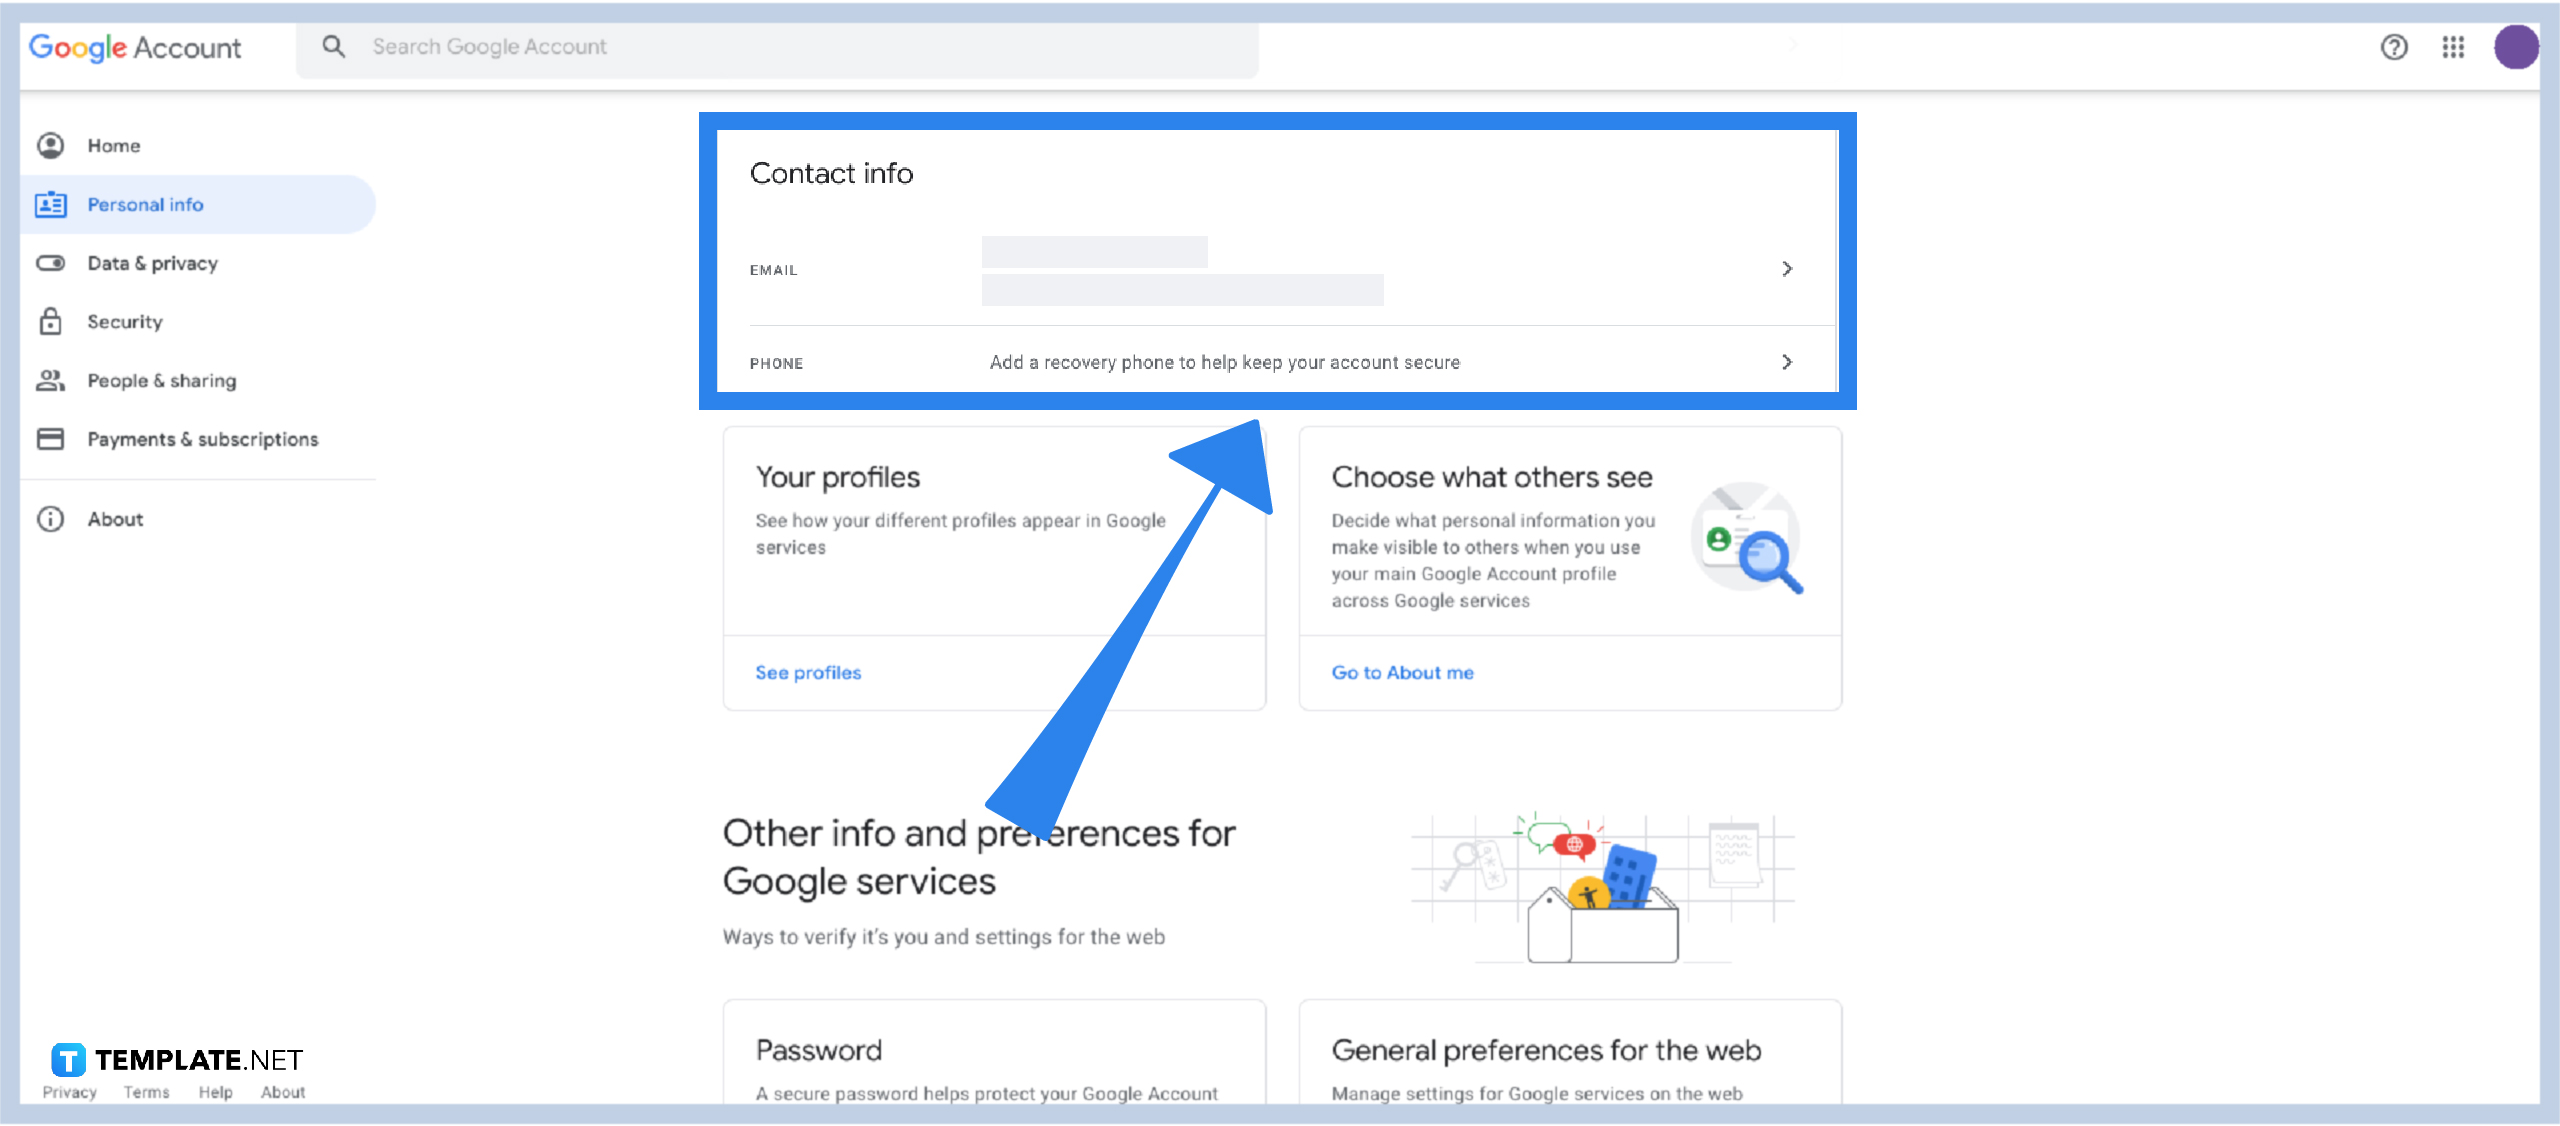2560x1126 pixels.
Task: Open the Your profiles section
Action: (807, 671)
